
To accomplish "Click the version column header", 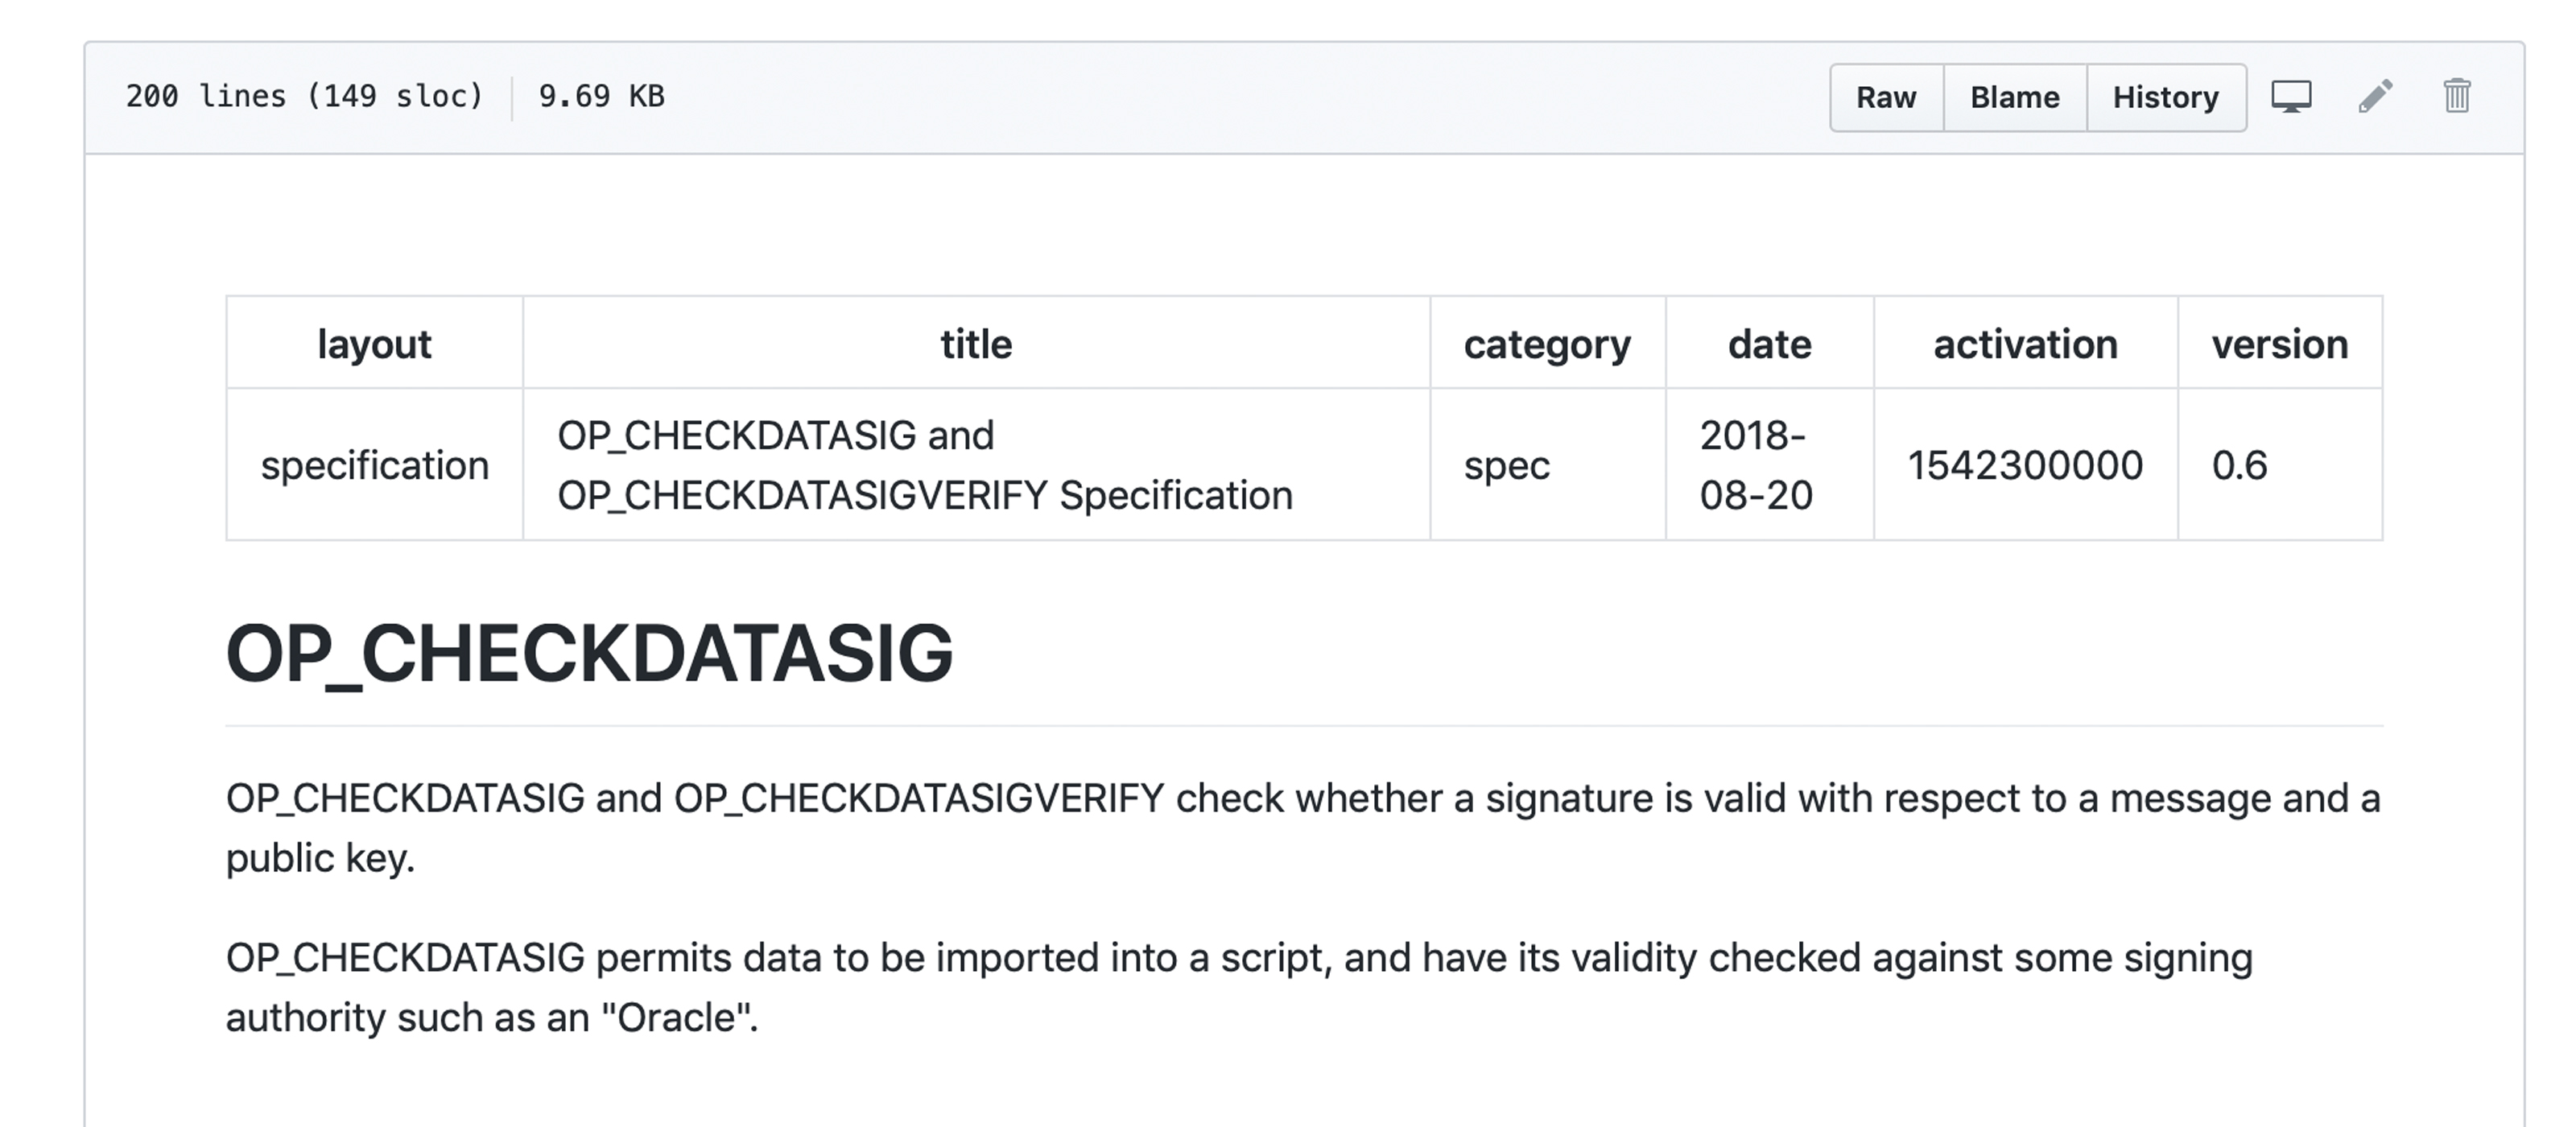I will (2279, 344).
